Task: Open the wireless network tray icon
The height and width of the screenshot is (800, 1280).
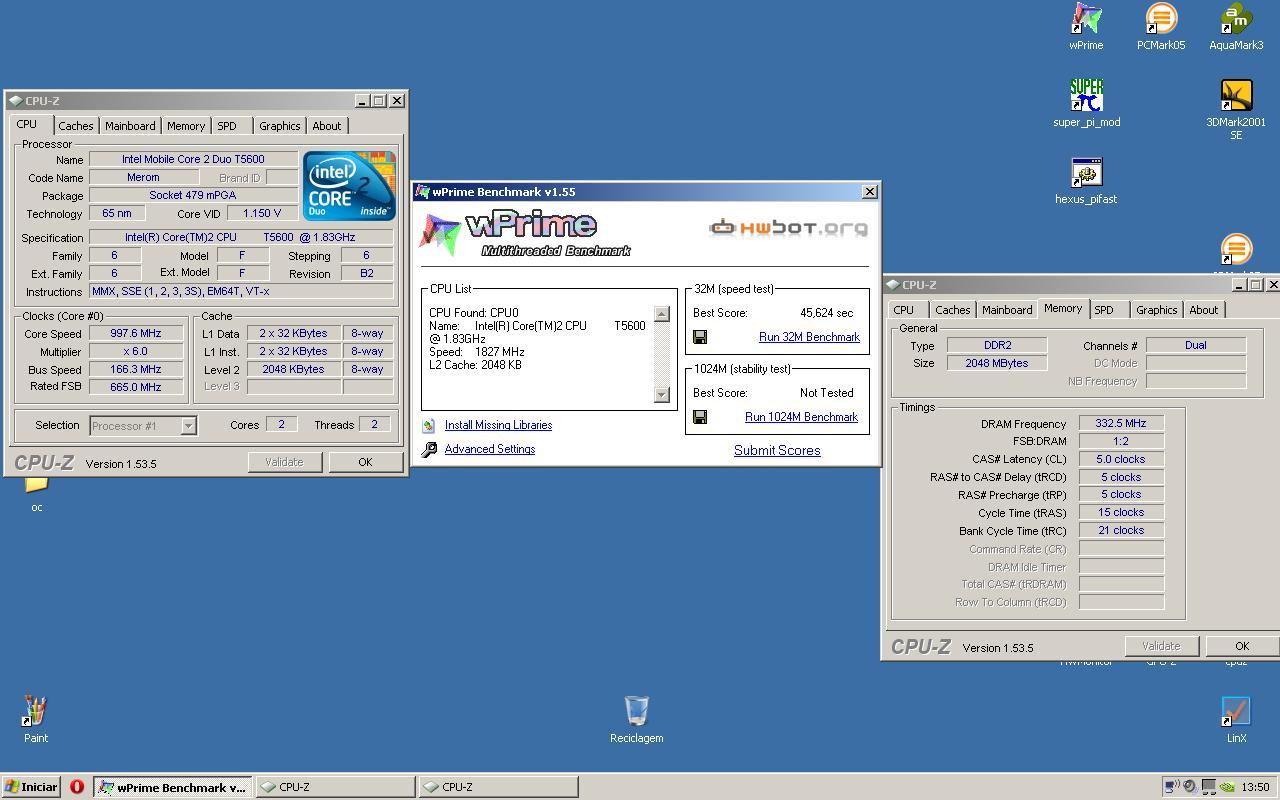Action: pos(1172,787)
